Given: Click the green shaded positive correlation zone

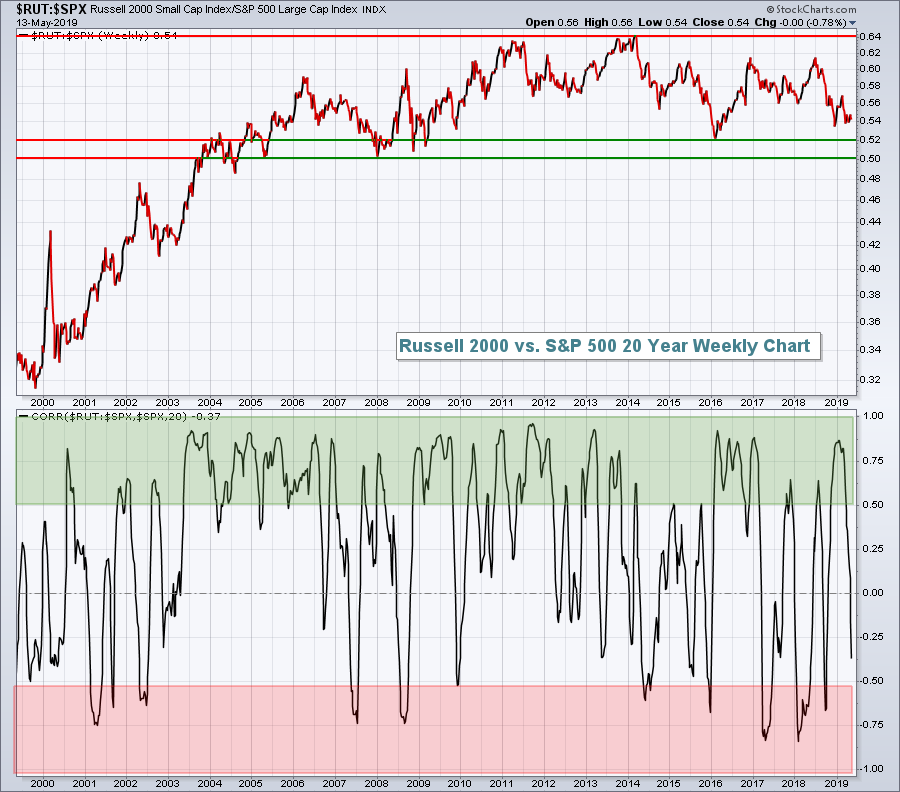Looking at the screenshot, I should [435, 461].
